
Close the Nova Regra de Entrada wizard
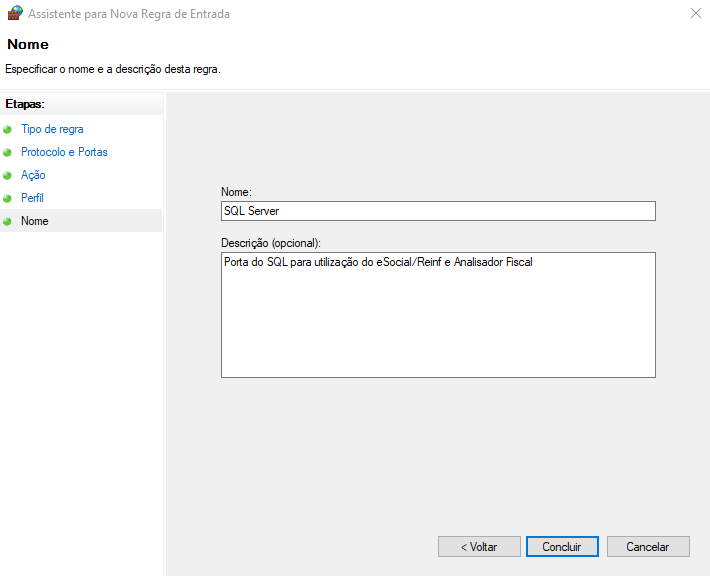coord(695,14)
